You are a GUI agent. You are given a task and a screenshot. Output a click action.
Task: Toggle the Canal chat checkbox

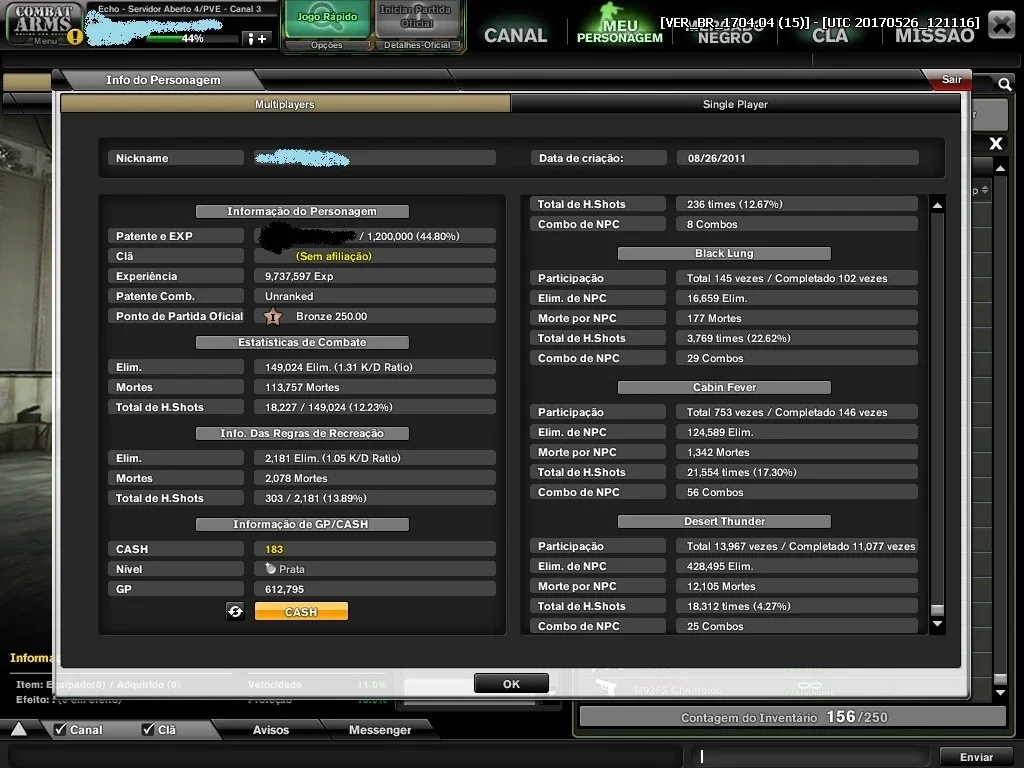60,729
